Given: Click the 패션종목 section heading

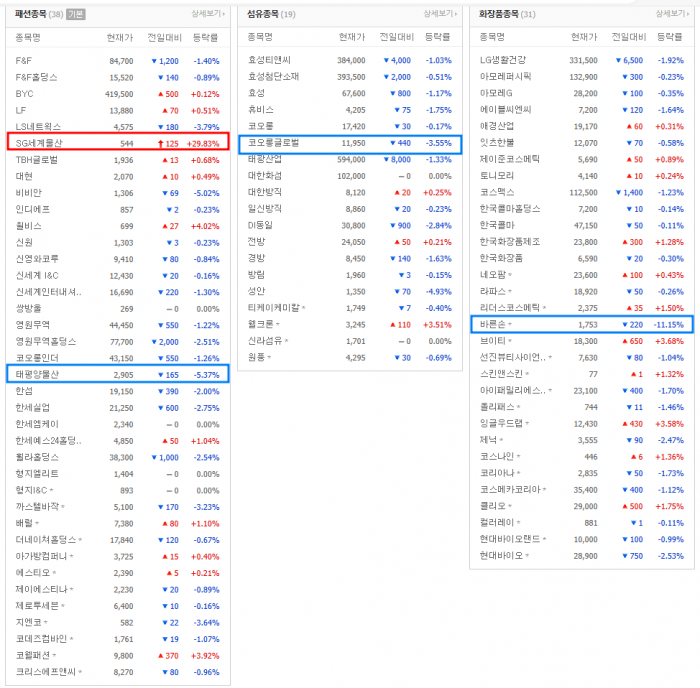Looking at the screenshot, I should [x=30, y=14].
